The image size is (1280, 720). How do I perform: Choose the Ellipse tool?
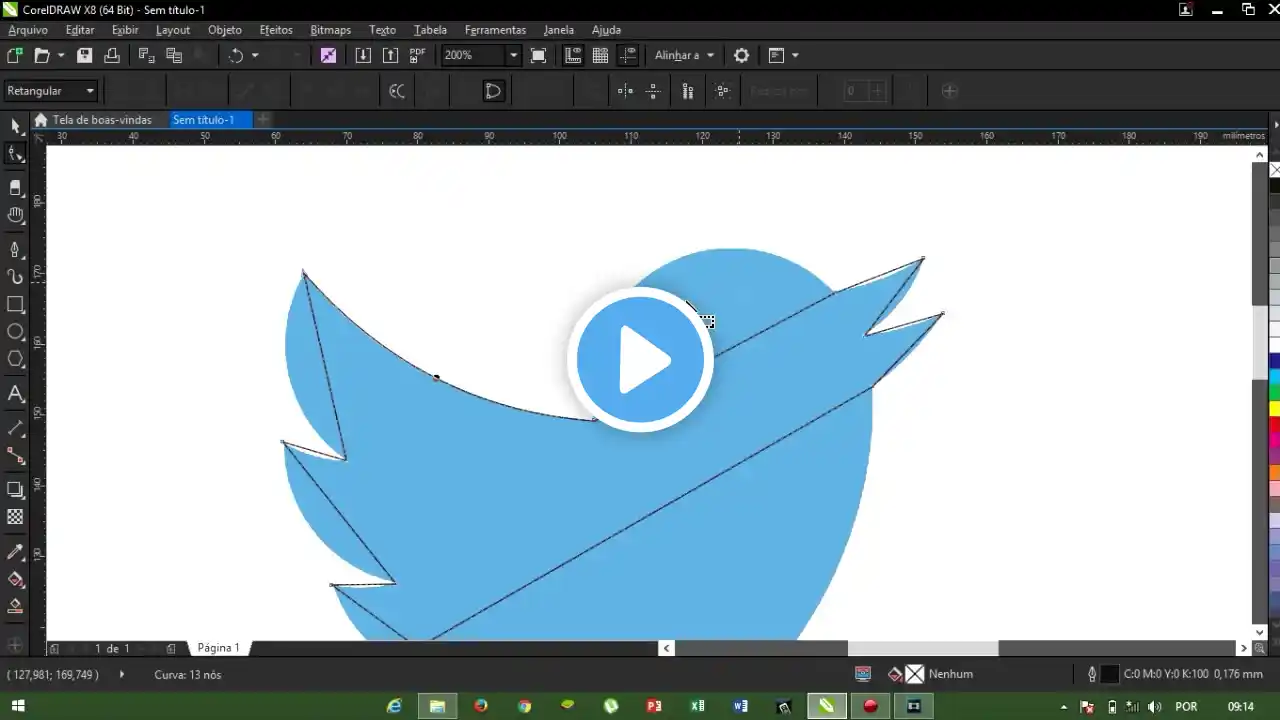(15, 332)
